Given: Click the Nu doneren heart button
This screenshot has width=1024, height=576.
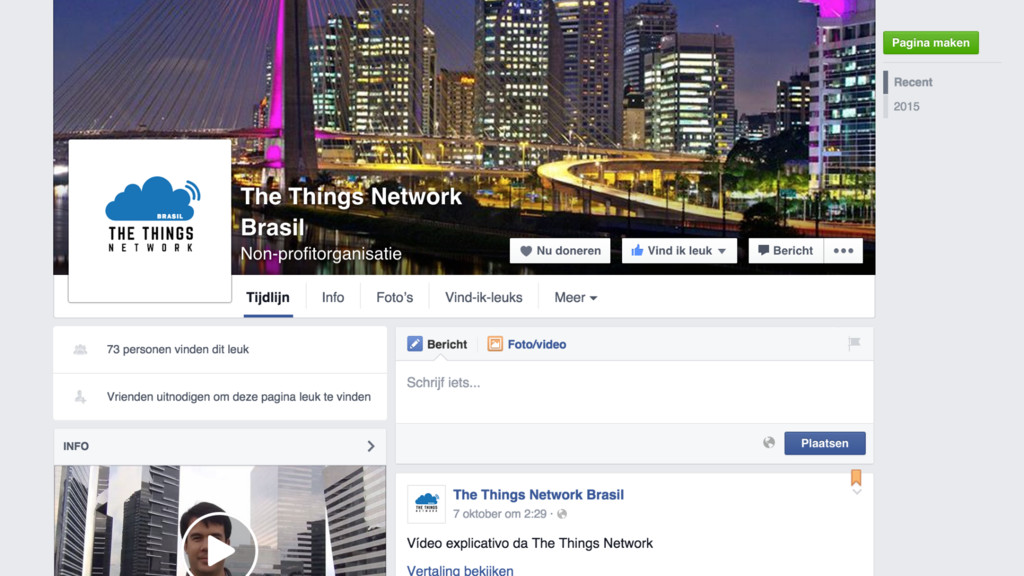Looking at the screenshot, I should (560, 251).
